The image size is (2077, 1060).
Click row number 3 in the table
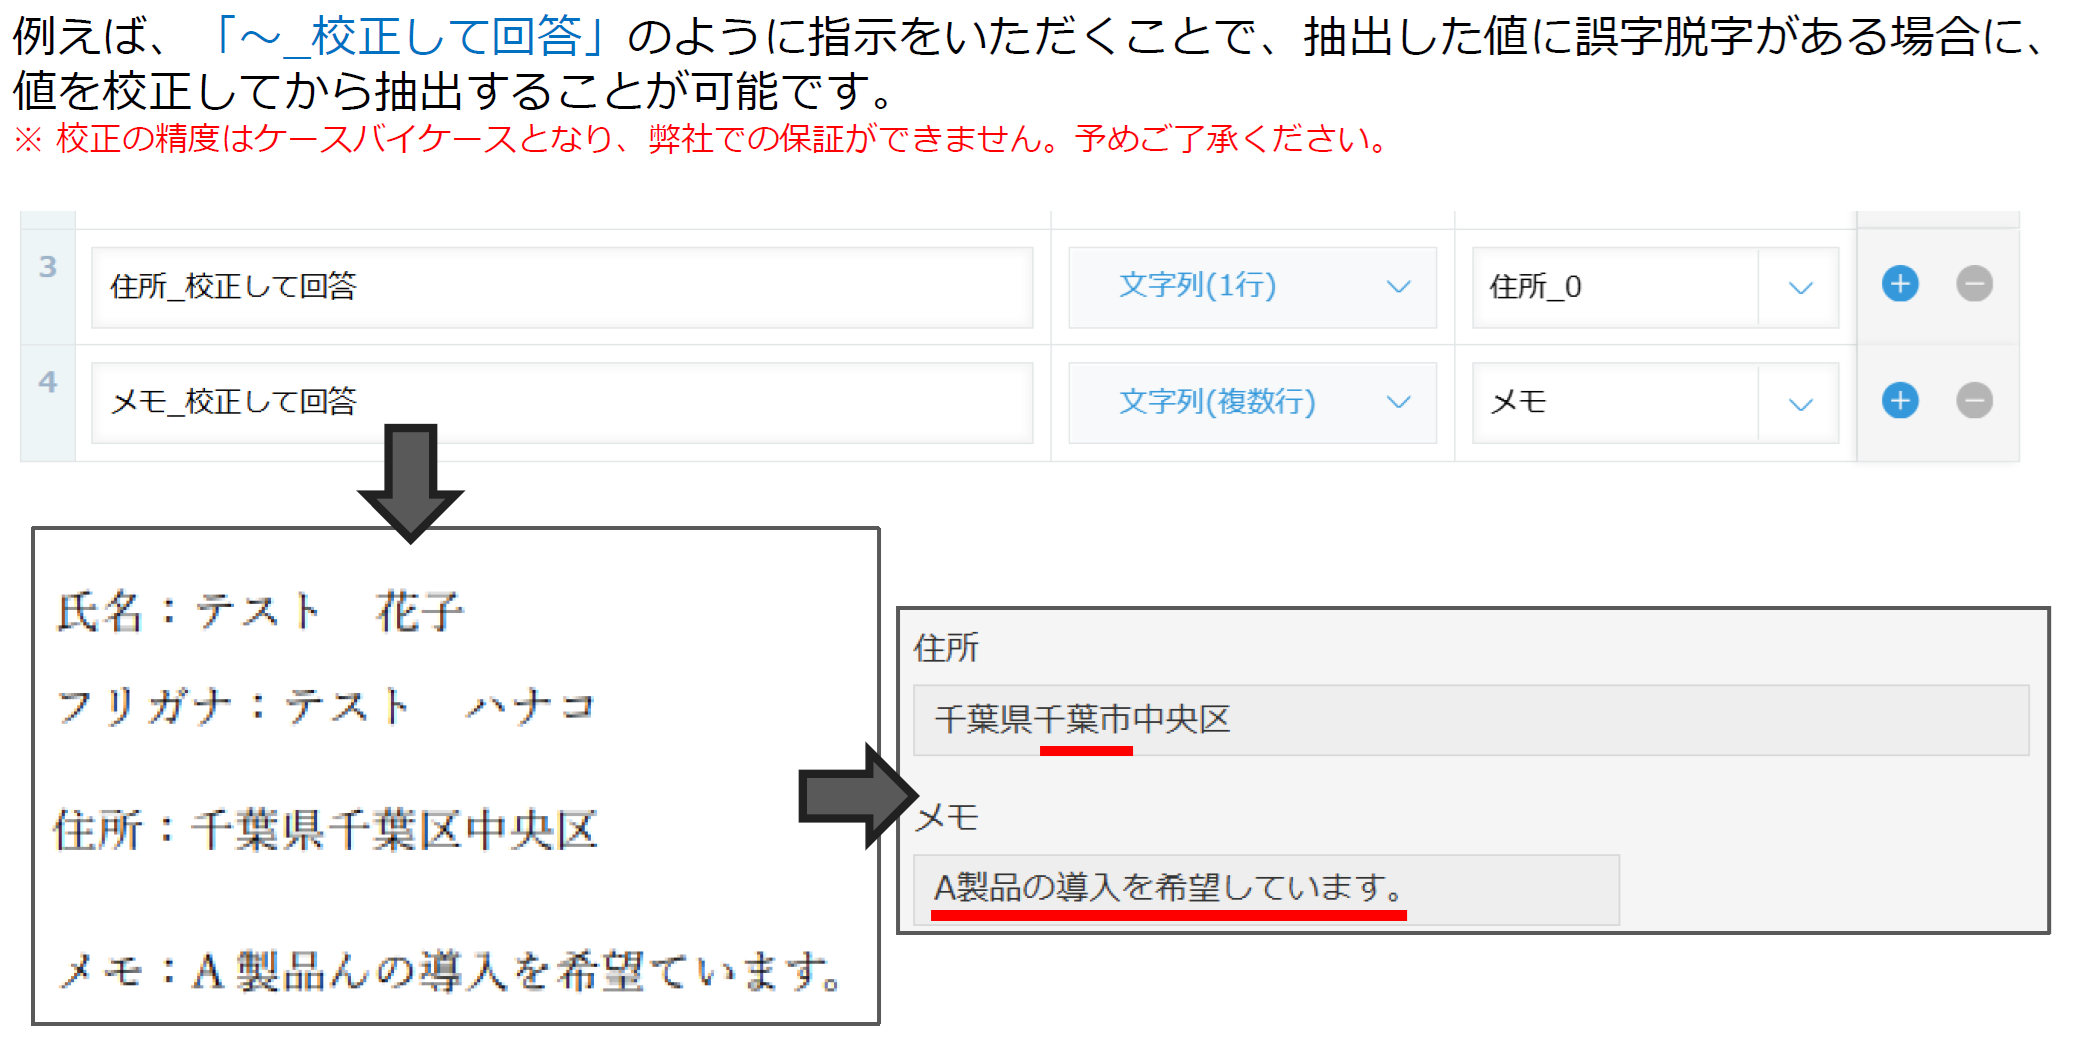48,267
